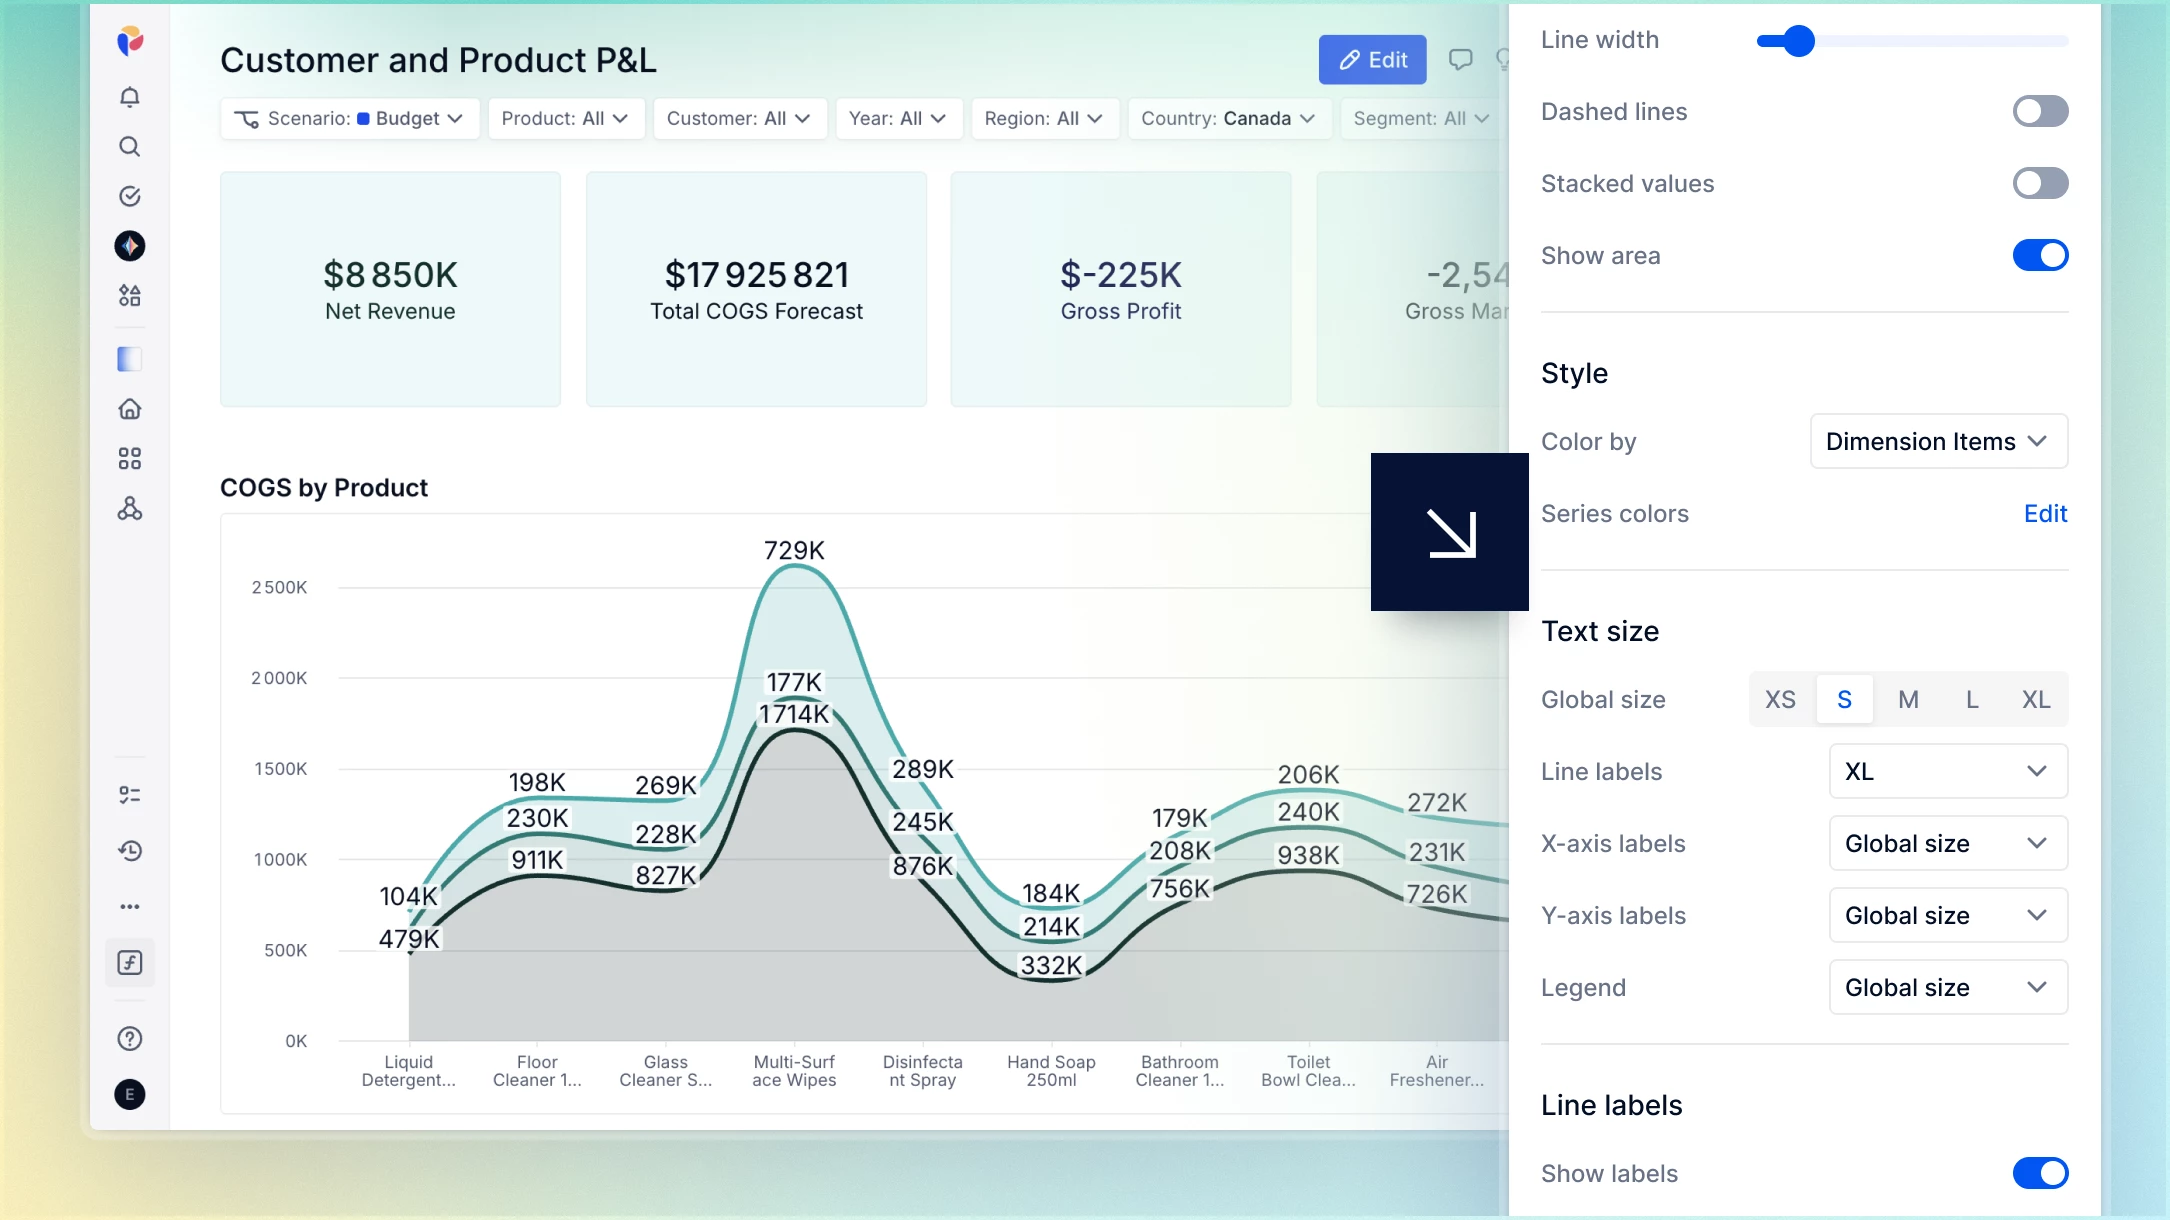Open the Country: Canada filter dropdown
This screenshot has width=2170, height=1220.
1228,118
